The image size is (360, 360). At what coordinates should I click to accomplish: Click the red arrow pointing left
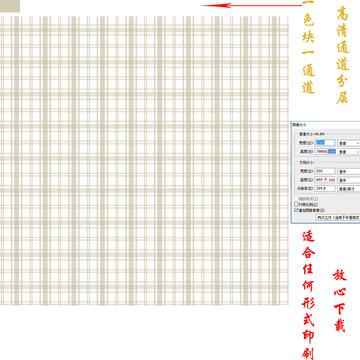(x=252, y=5)
